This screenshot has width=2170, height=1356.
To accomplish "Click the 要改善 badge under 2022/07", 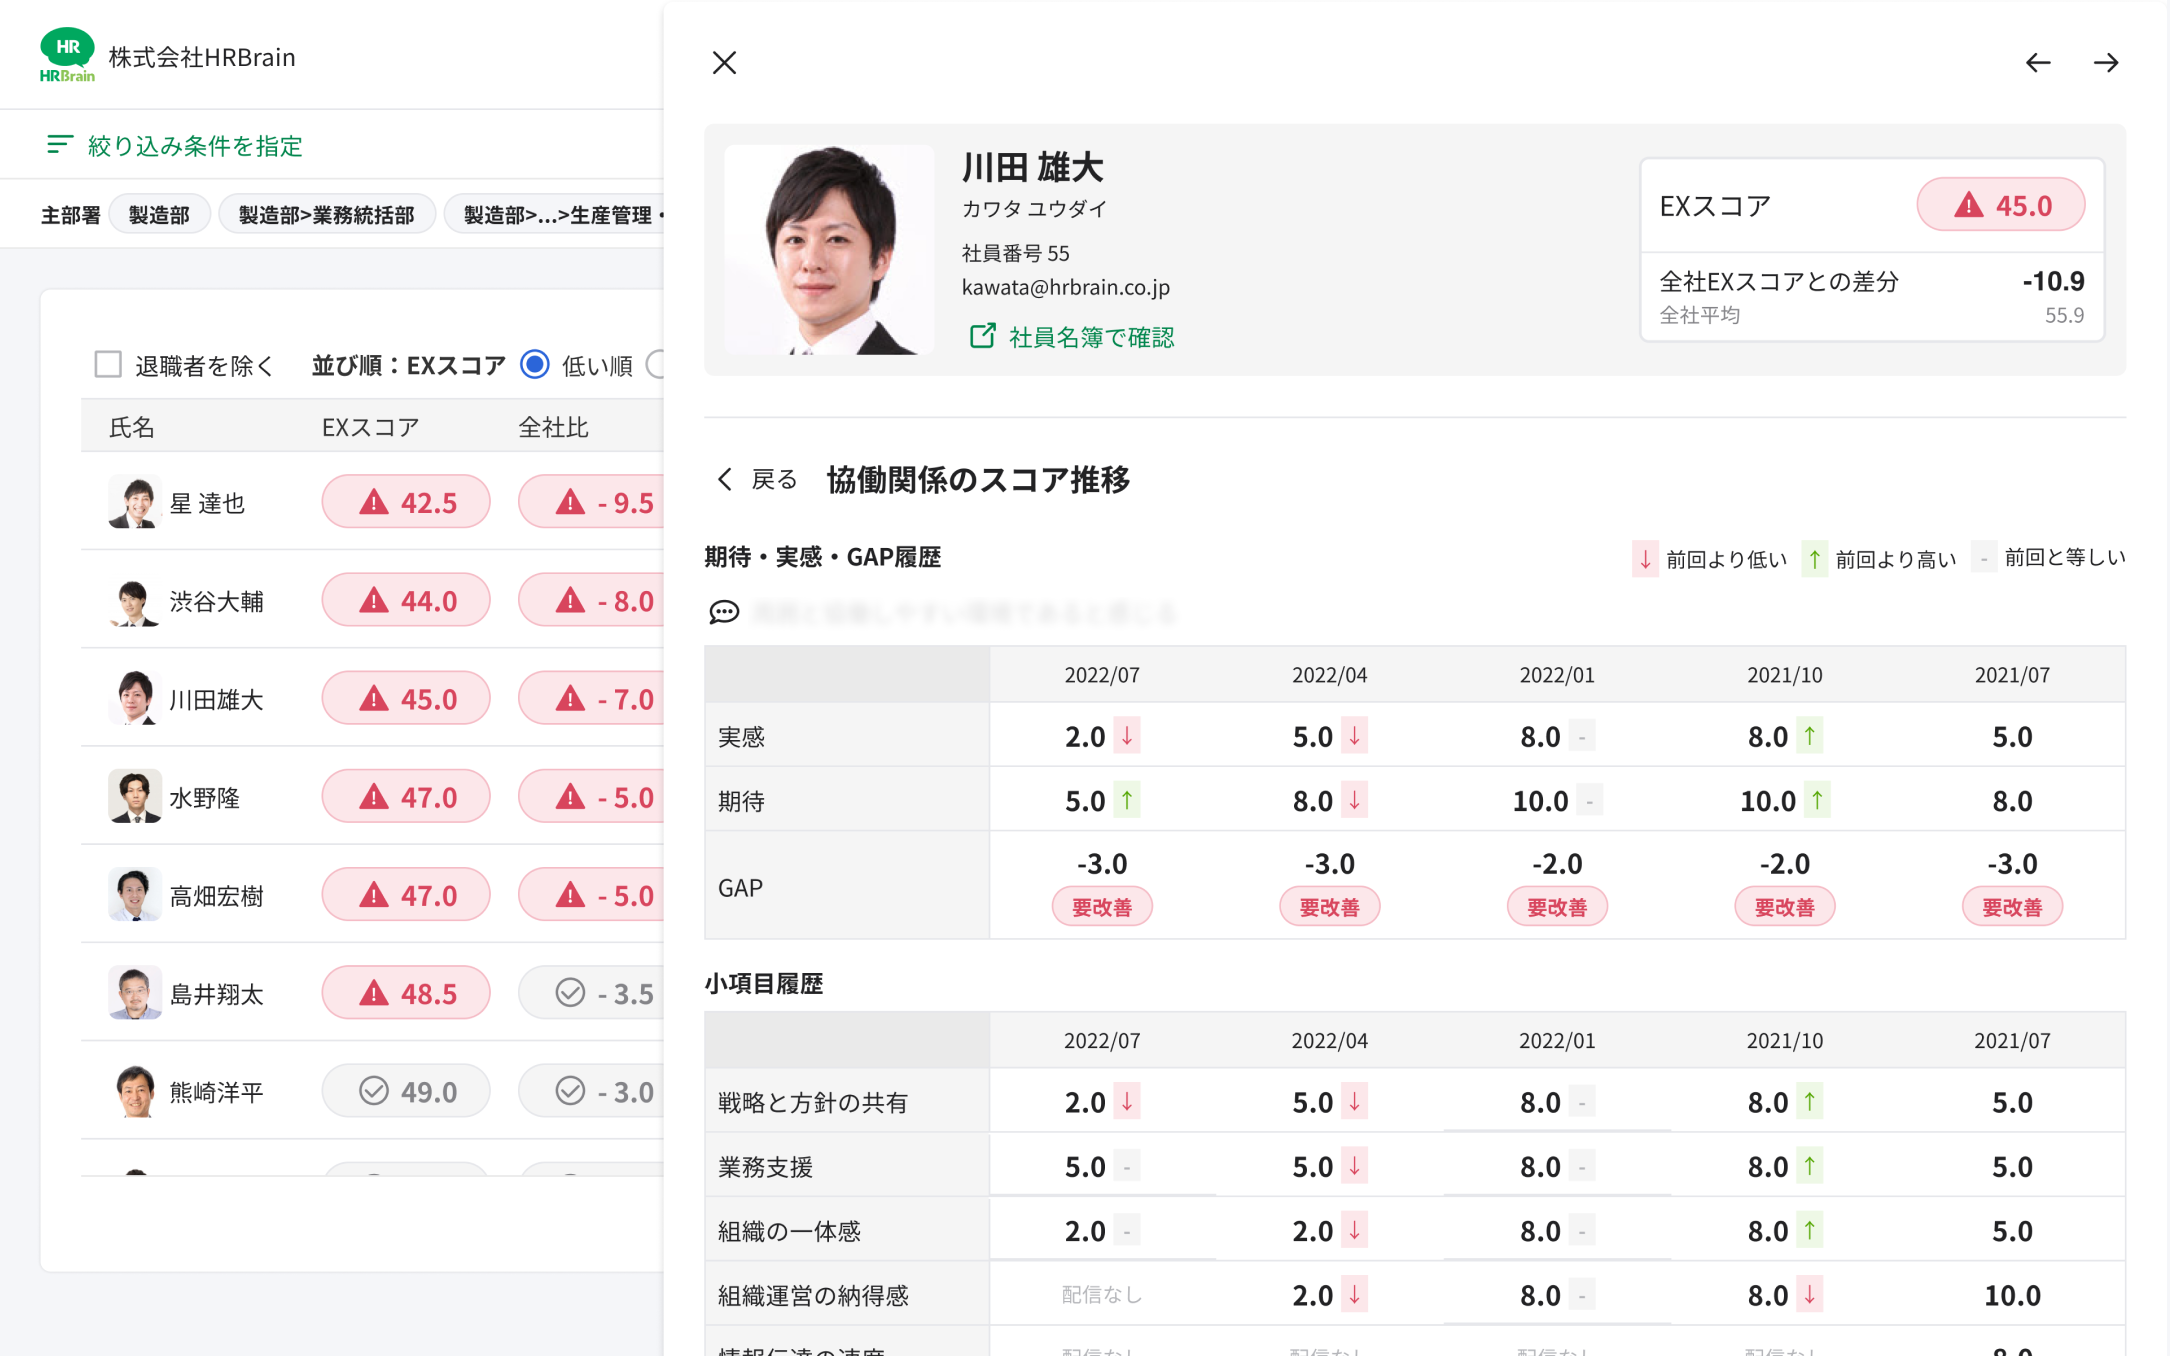I will 1101,907.
